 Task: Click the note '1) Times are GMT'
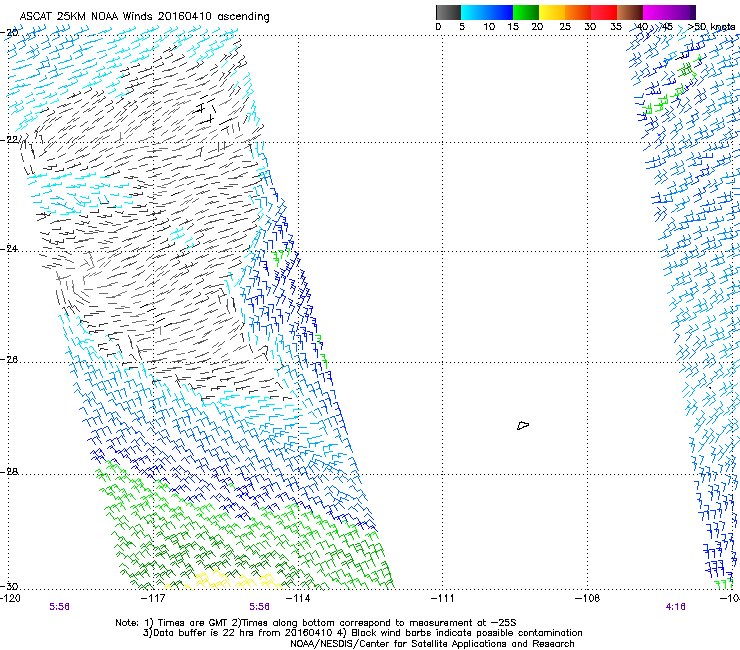[187, 623]
